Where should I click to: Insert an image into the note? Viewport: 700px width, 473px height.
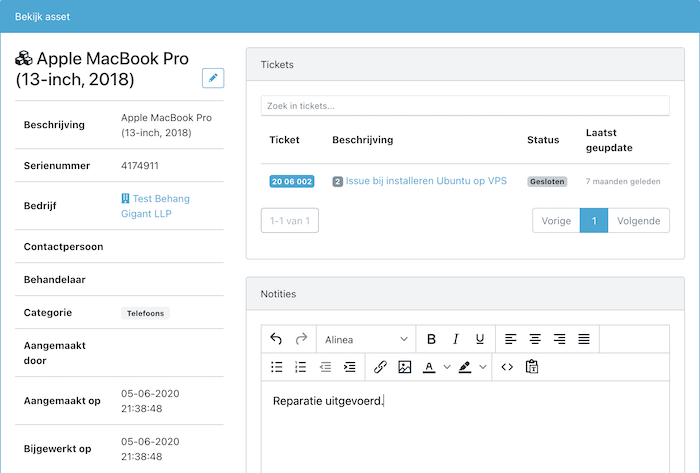(x=404, y=367)
